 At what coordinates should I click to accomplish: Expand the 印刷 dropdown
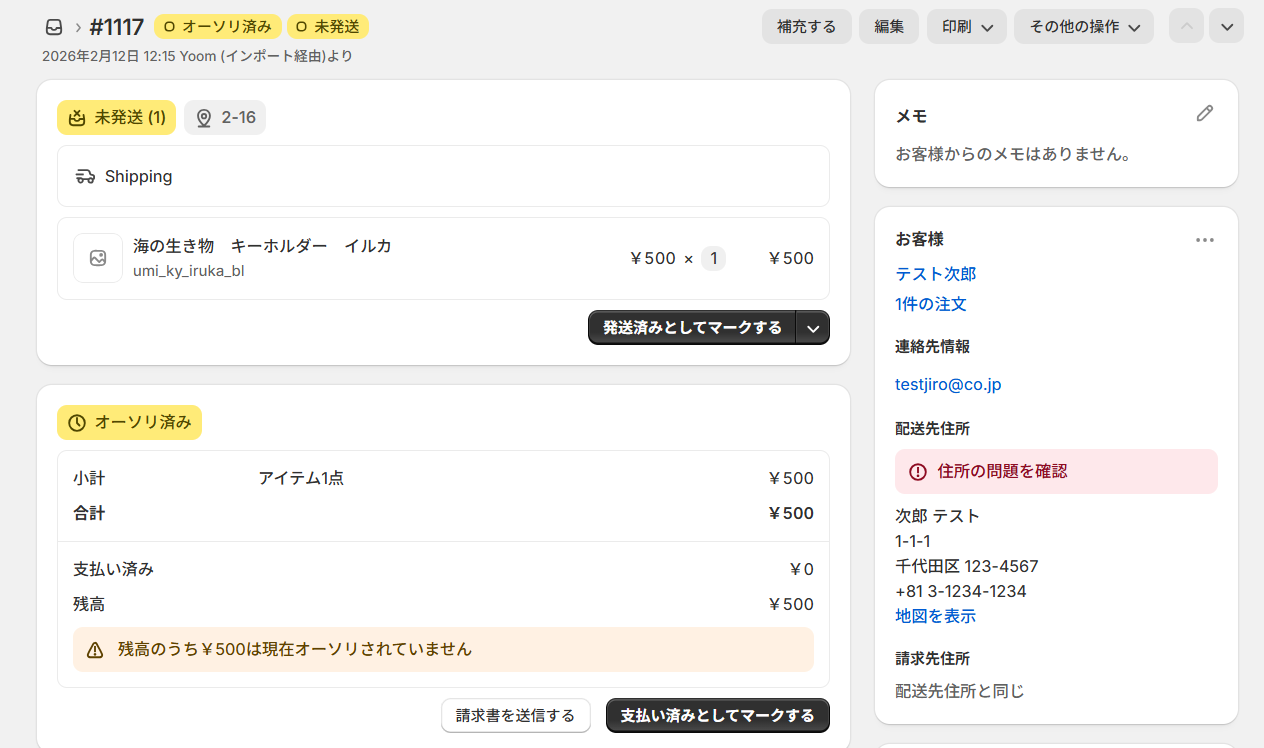point(966,27)
